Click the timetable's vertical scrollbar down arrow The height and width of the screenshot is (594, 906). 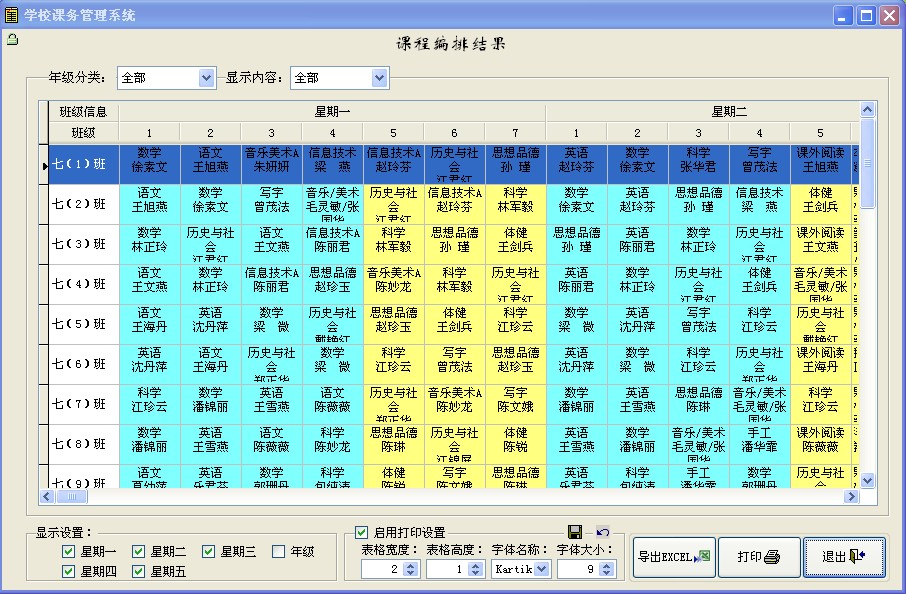tap(867, 480)
